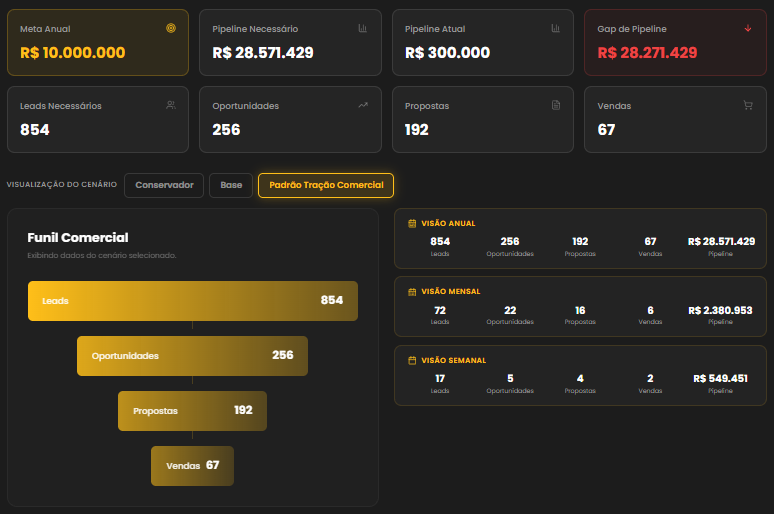Click the R$ 28.571.429 Pipeline Necessário card value

[263, 52]
